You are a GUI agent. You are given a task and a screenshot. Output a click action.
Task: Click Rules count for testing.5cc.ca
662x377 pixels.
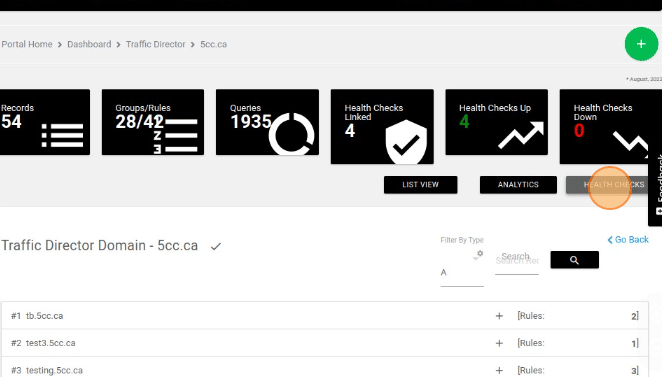(x=578, y=370)
